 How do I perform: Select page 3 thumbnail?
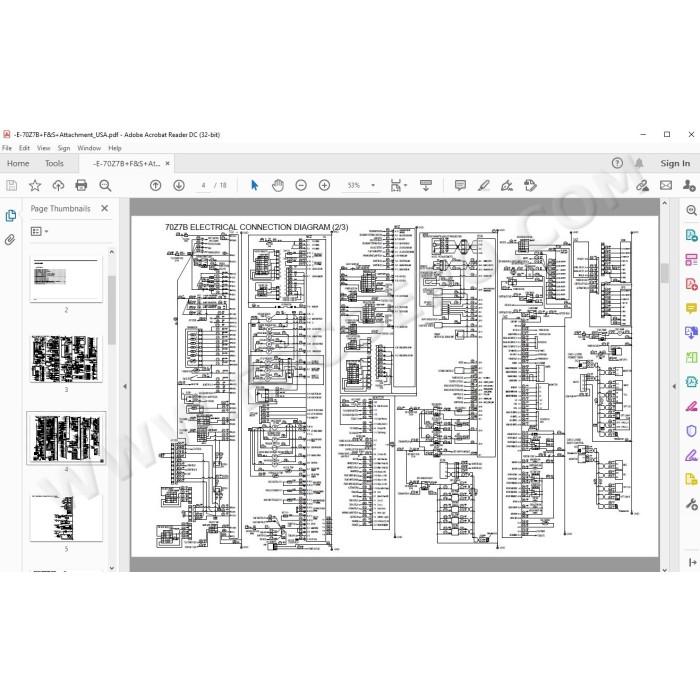pos(66,359)
